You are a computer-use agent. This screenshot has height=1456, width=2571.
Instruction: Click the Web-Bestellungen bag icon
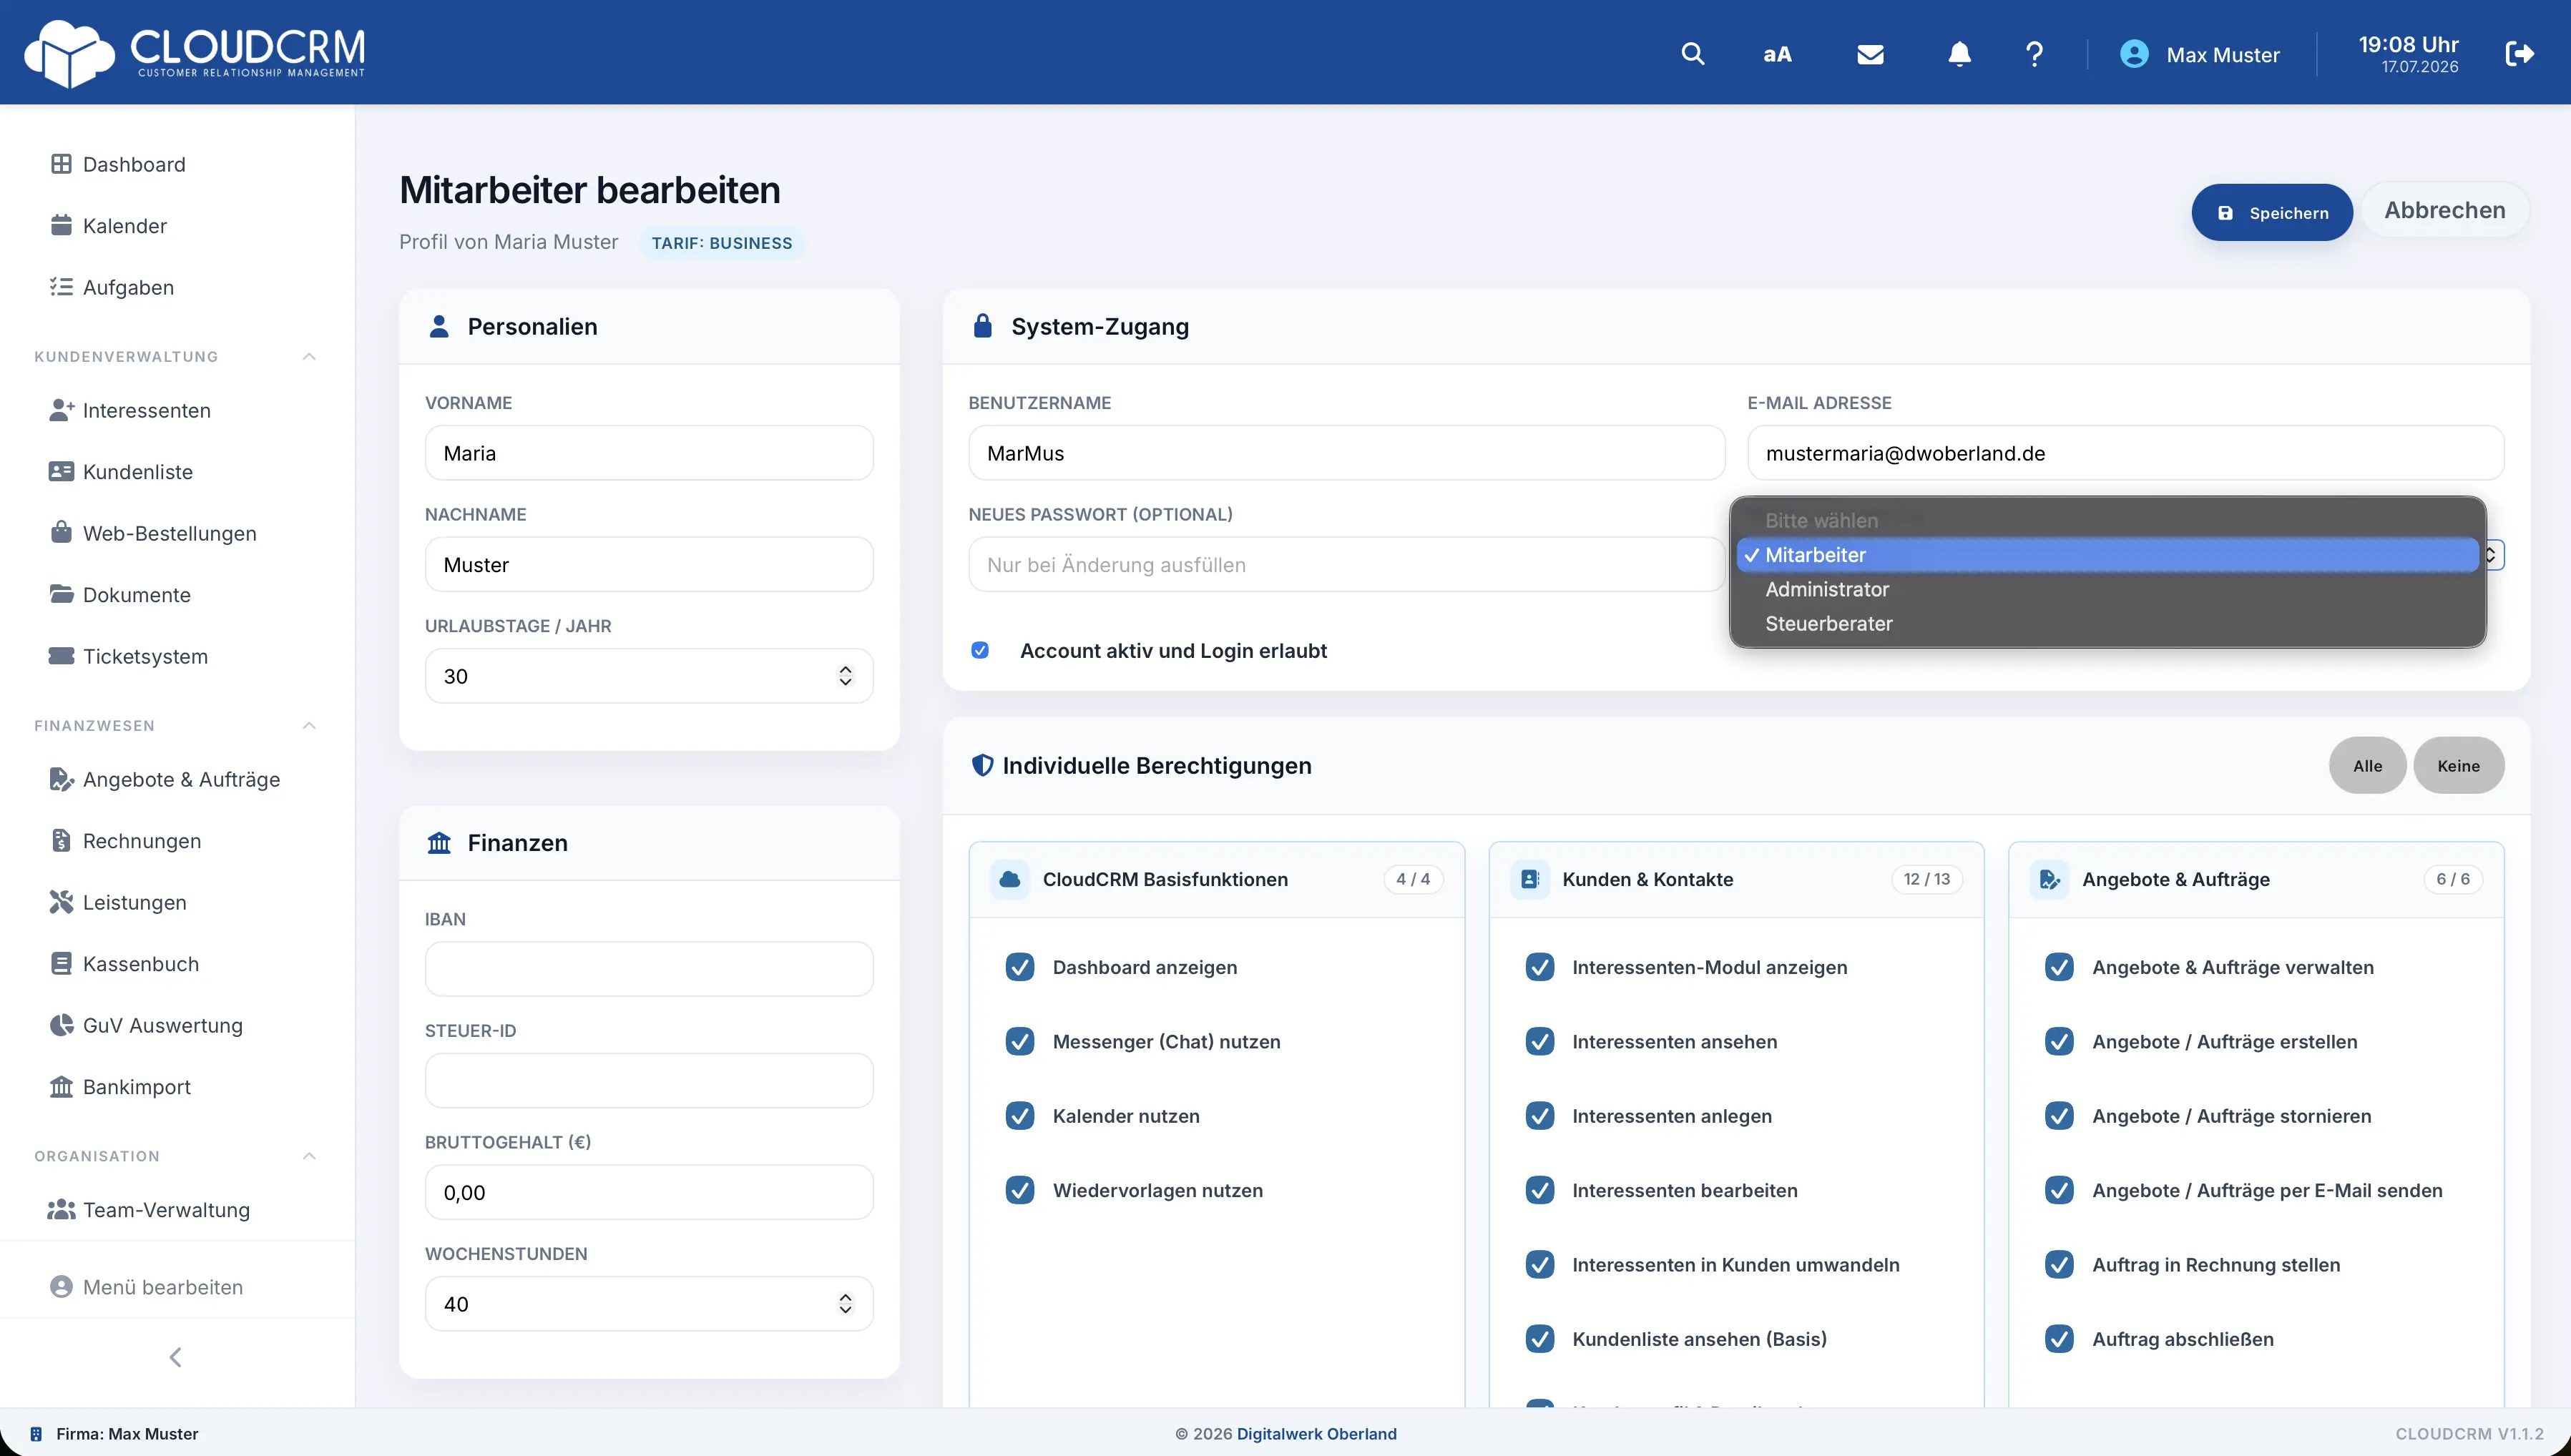(x=61, y=532)
